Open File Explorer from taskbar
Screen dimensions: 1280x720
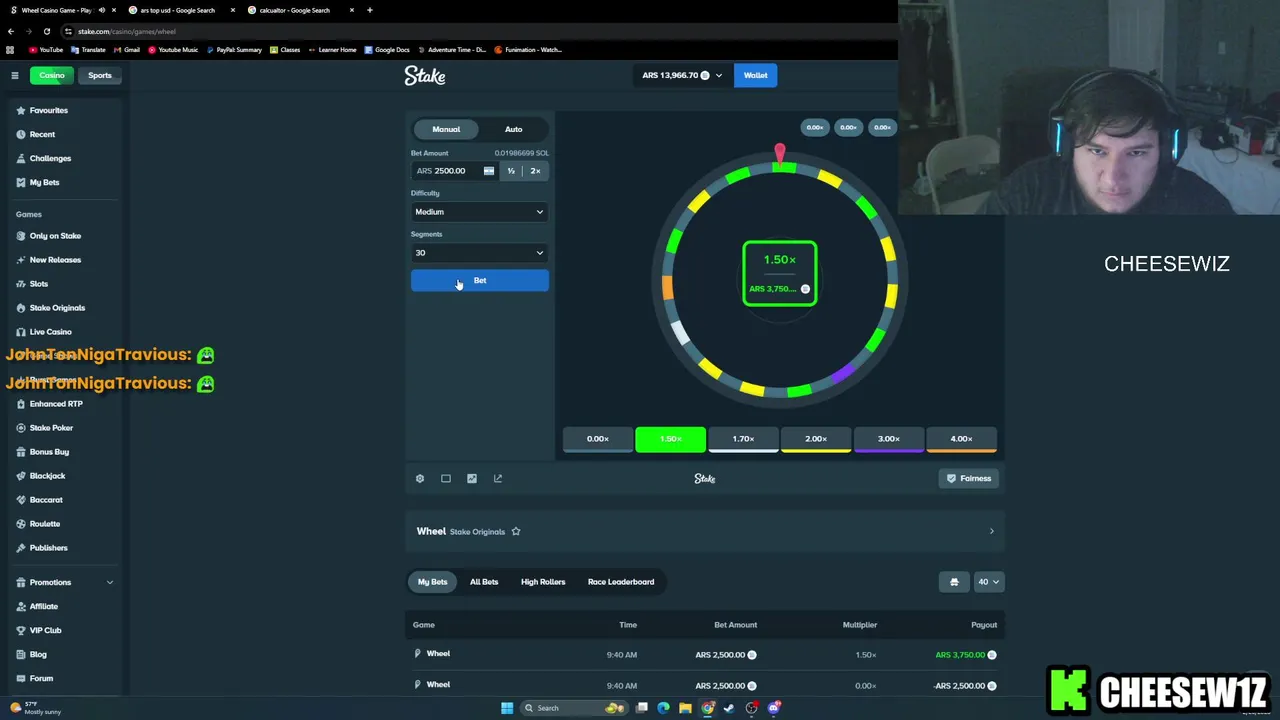point(685,708)
